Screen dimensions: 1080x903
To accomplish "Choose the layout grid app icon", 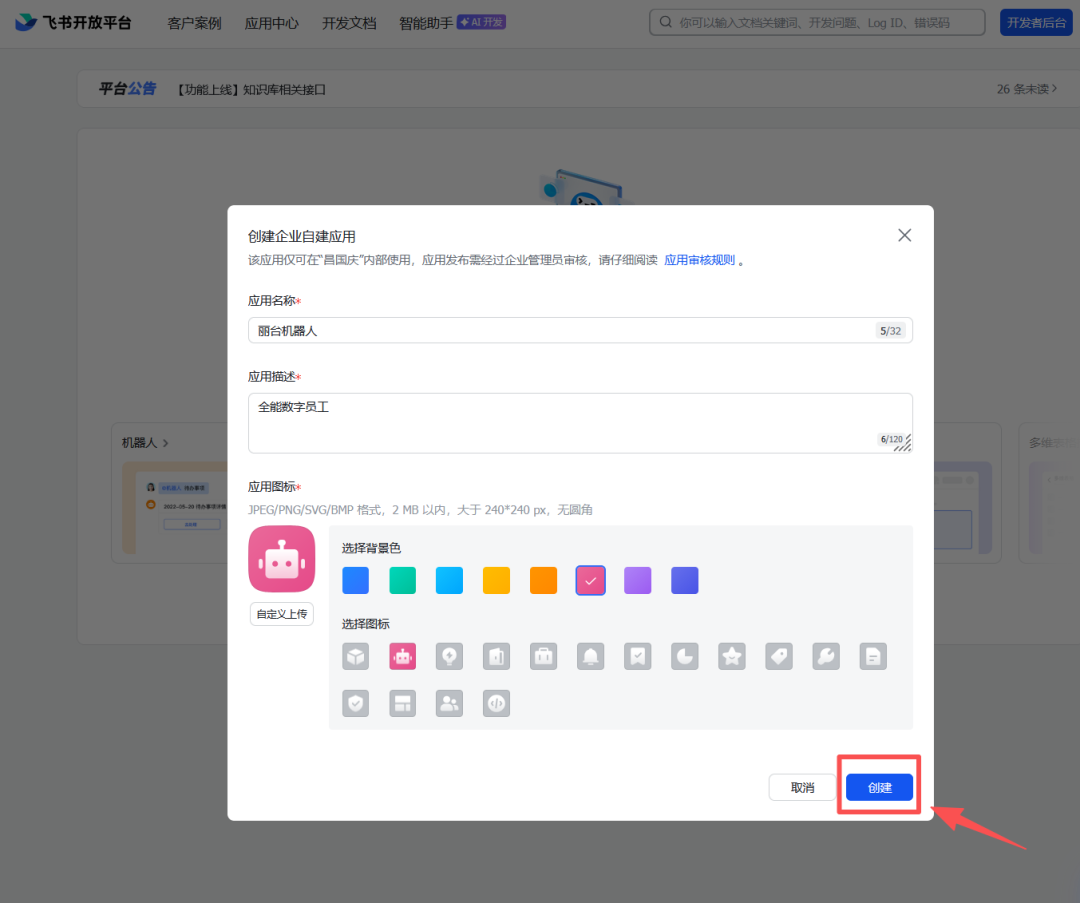I will click(x=402, y=703).
